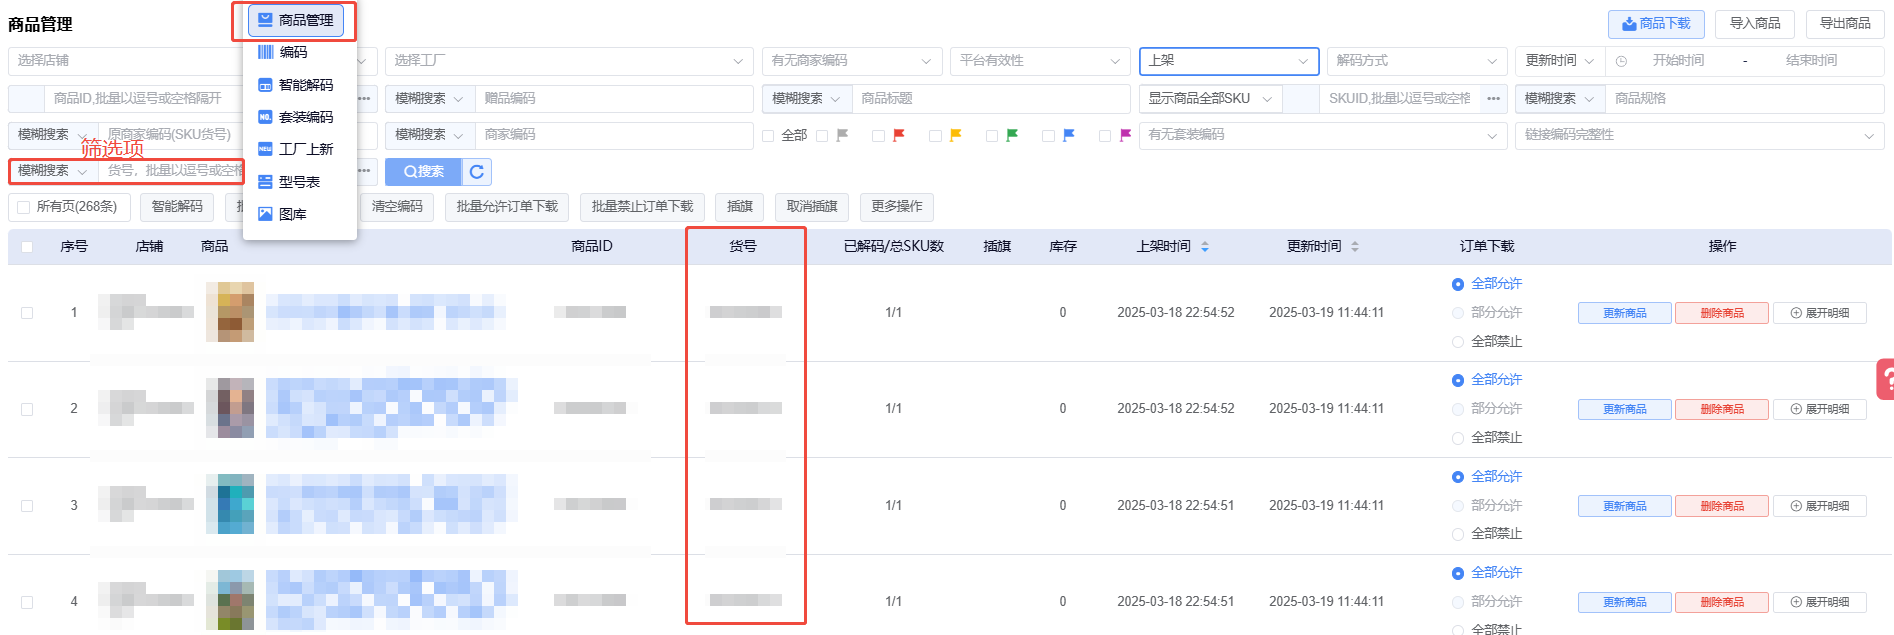Click the 商品标题 input field

tap(990, 99)
